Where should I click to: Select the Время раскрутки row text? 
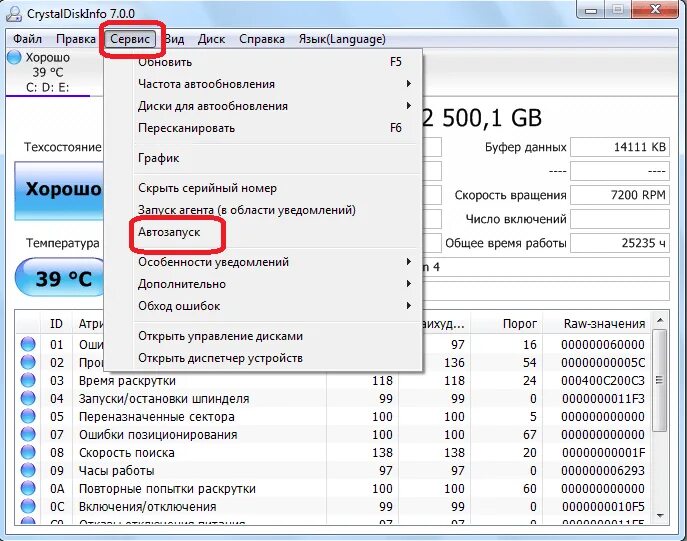click(x=127, y=381)
